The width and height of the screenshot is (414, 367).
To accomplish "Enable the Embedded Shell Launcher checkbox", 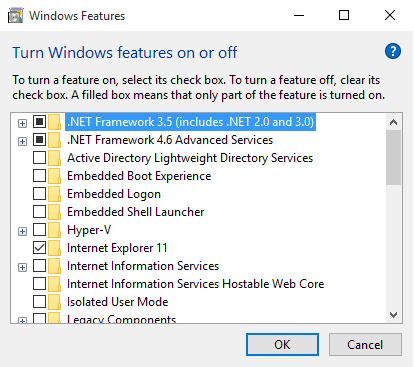I will click(39, 212).
